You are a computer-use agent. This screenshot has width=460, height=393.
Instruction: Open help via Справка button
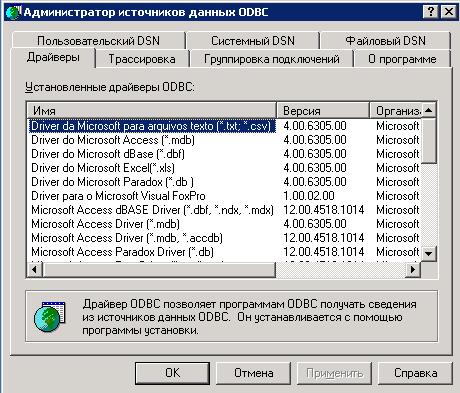tap(415, 373)
